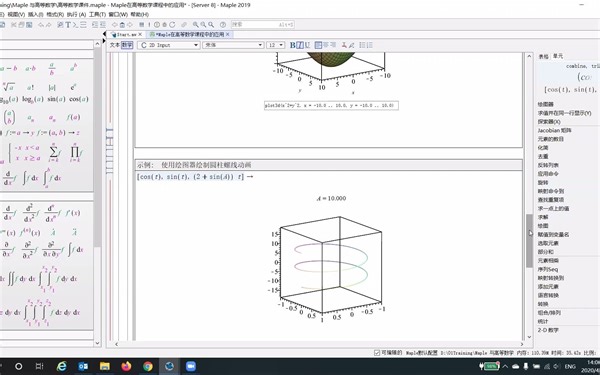Open the 执行(A) menu
This screenshot has width=600, height=375.
click(76, 14)
